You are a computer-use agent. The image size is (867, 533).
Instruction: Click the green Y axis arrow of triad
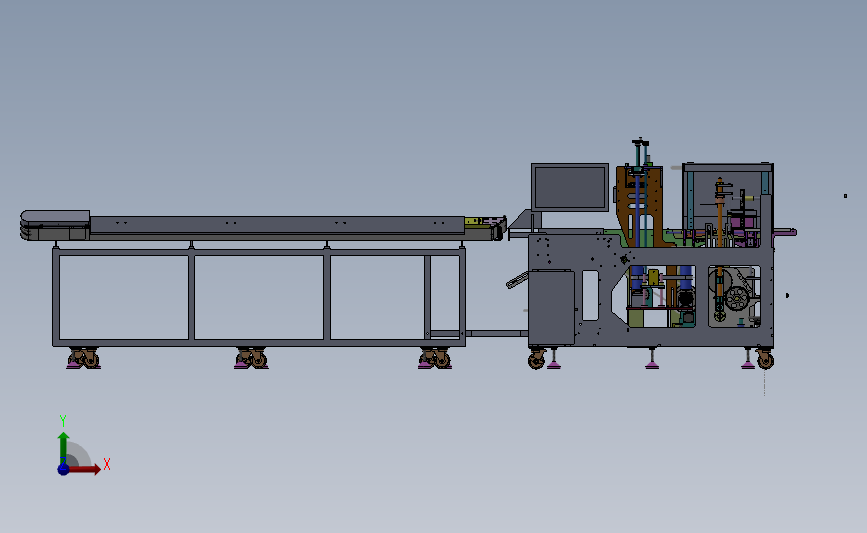pos(64,447)
